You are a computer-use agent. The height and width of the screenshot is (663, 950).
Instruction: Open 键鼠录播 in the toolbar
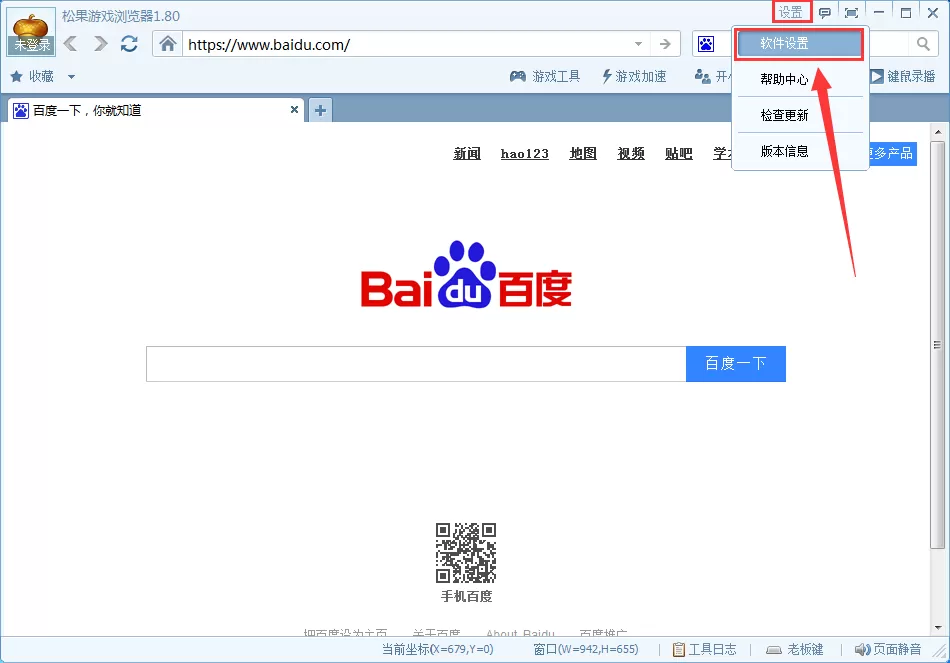pyautogui.click(x=903, y=76)
